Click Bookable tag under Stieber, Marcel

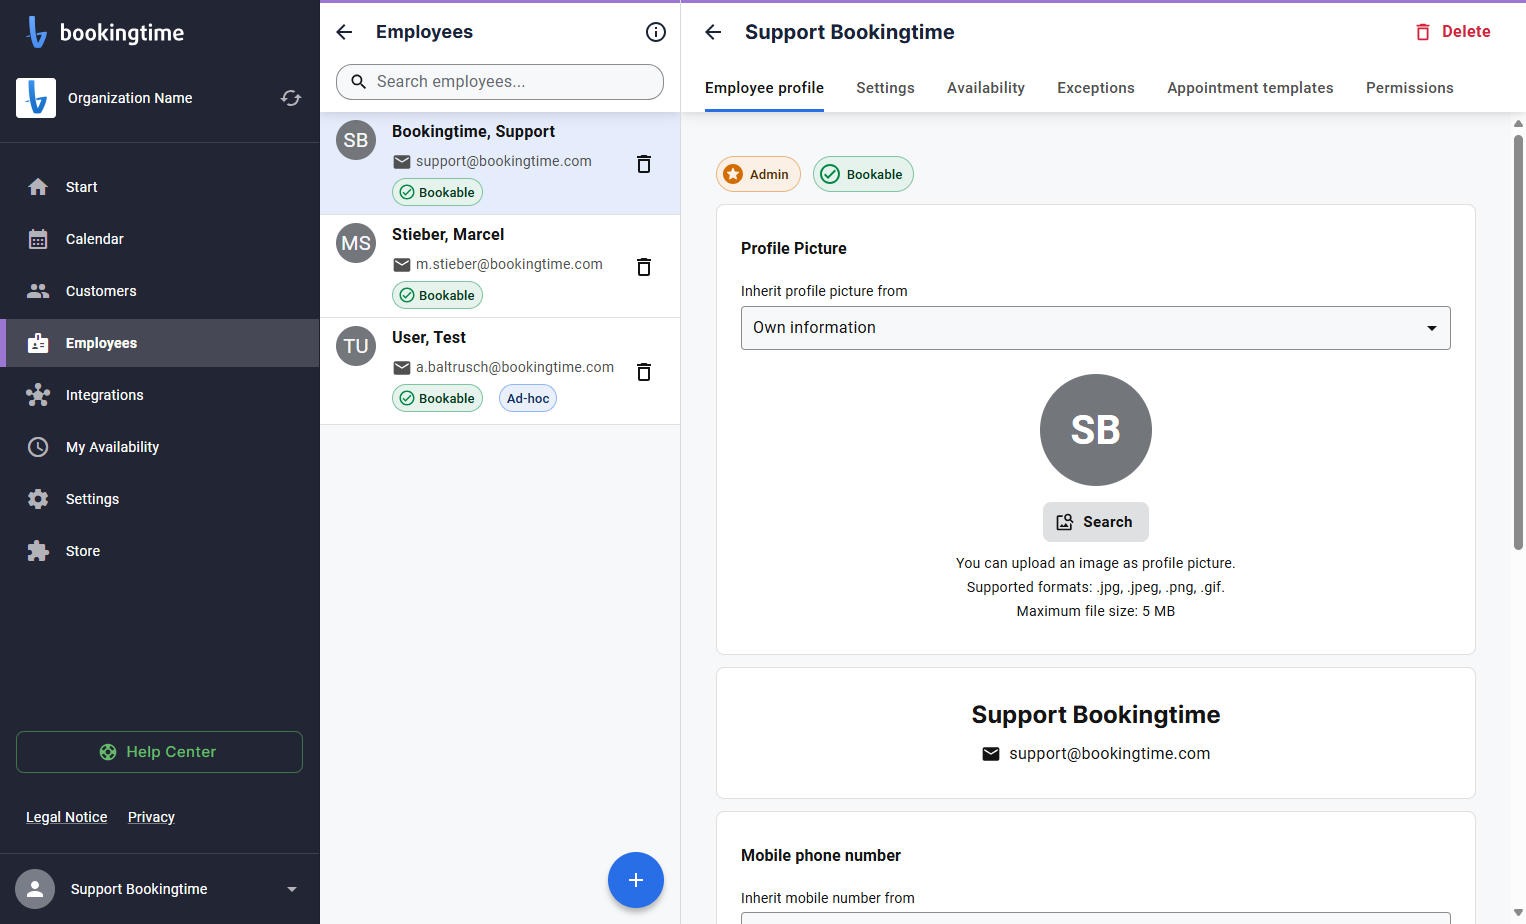pyautogui.click(x=437, y=295)
